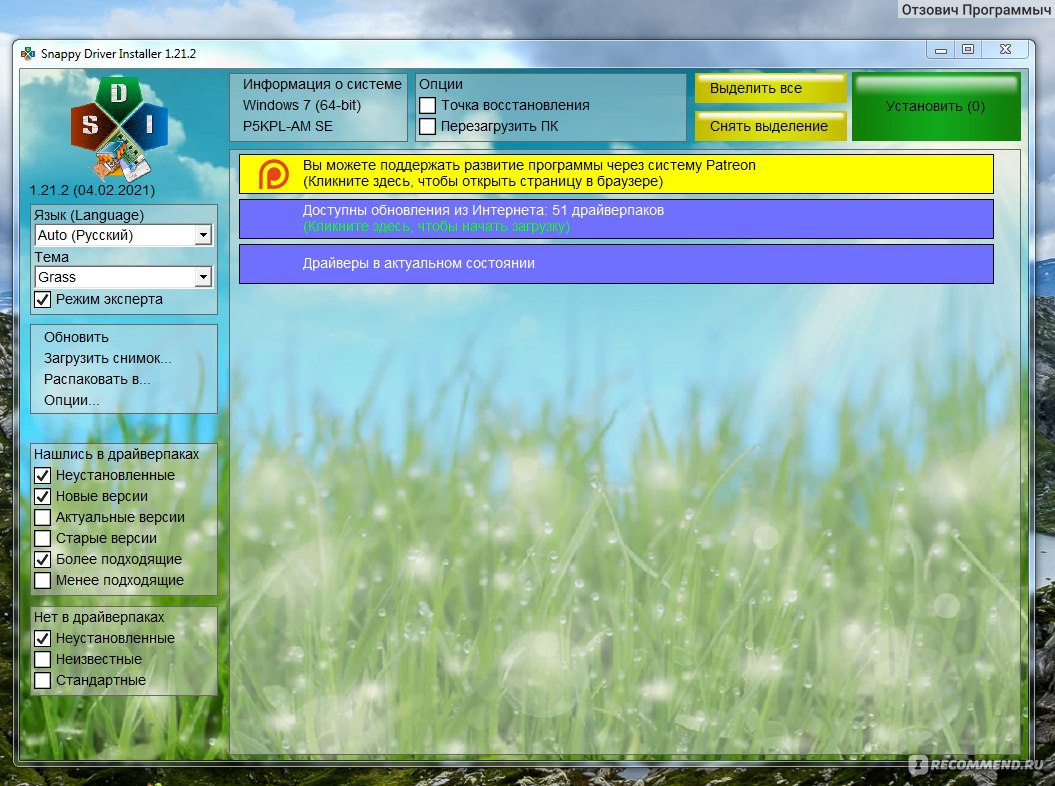Disable the Более подходящие filter

pos(42,559)
